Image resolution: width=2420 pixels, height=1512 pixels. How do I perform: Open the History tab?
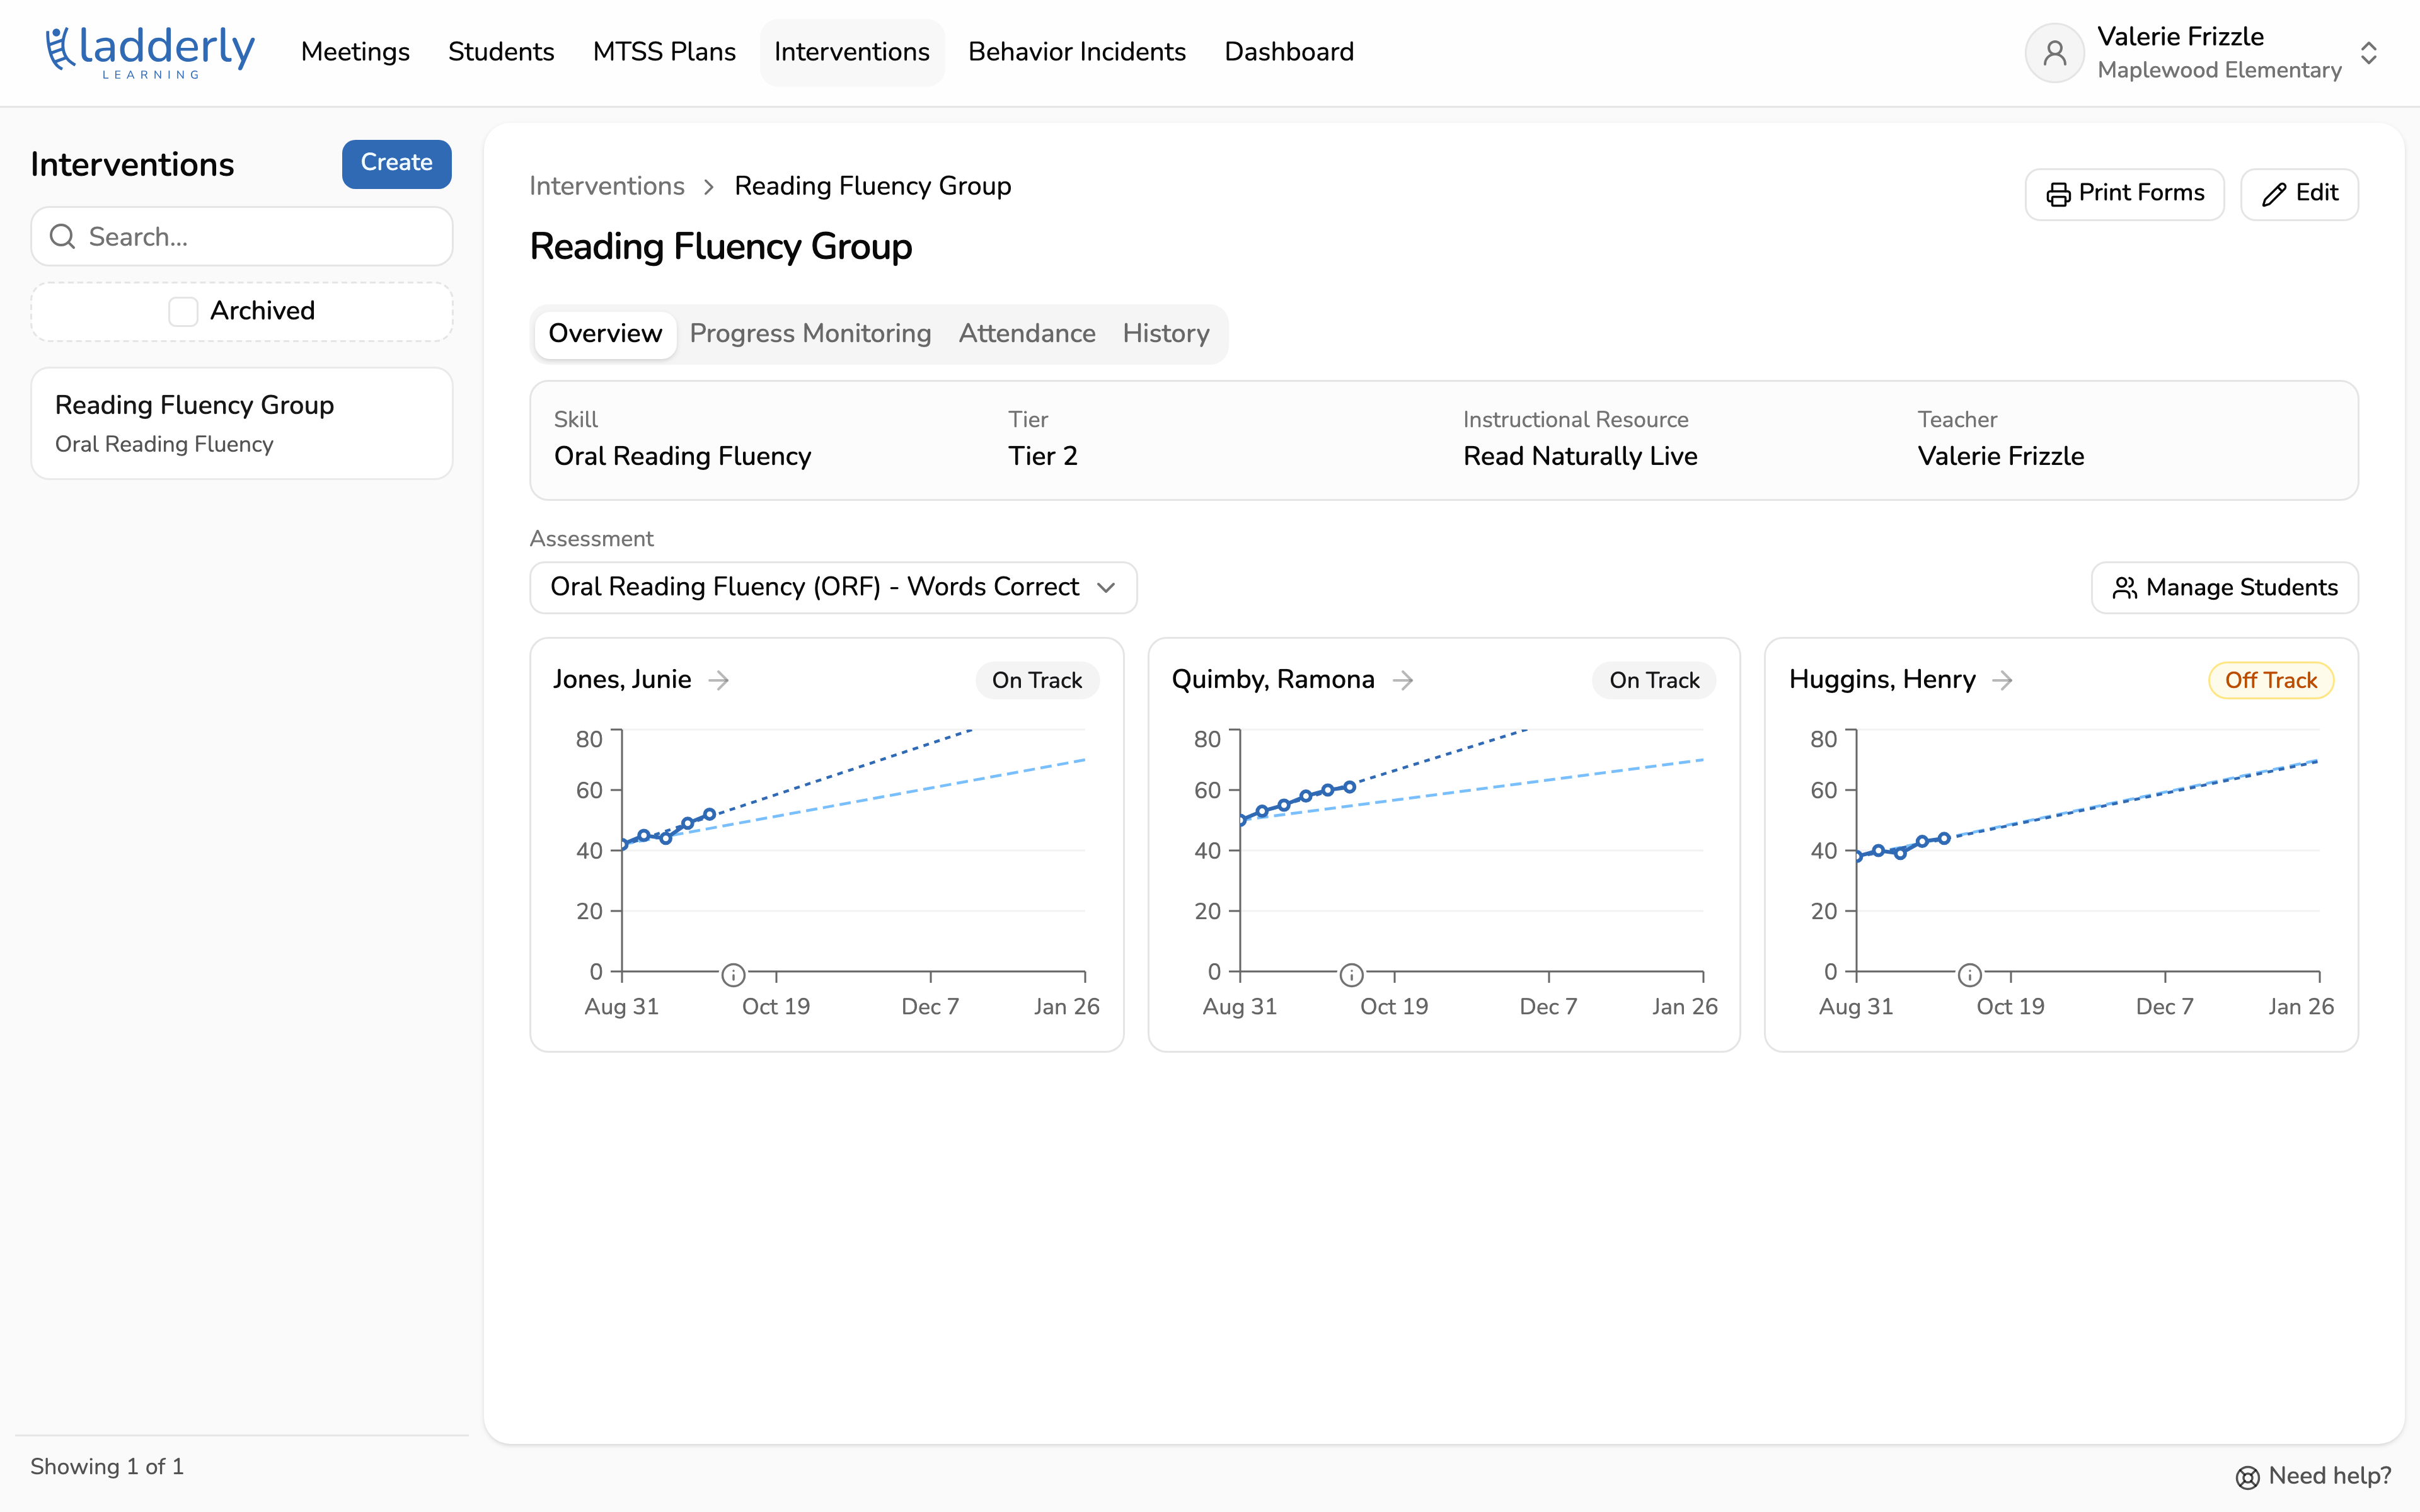[x=1165, y=333]
